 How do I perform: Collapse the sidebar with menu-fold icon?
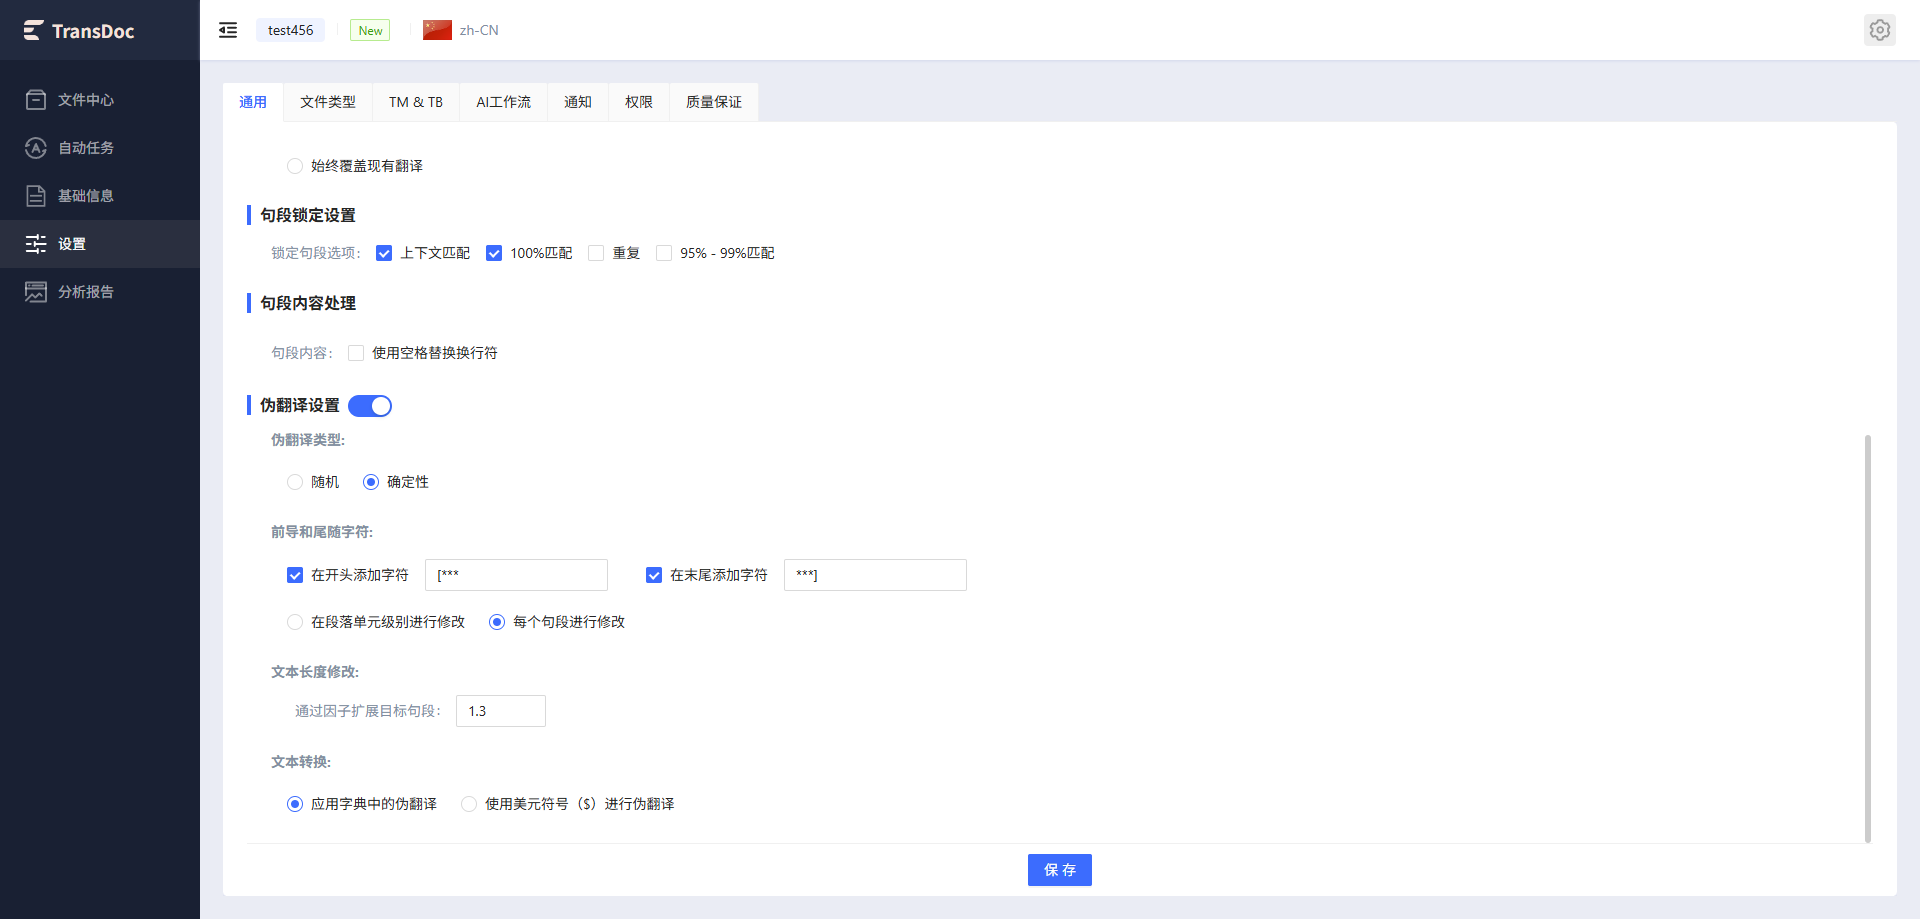pos(228,30)
